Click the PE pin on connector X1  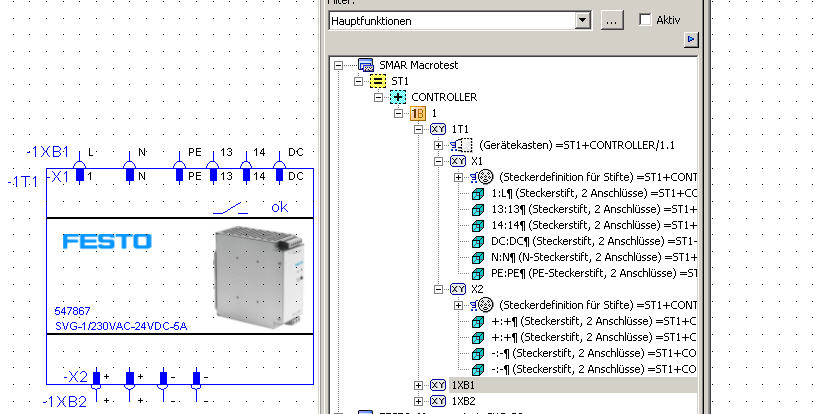[x=179, y=175]
